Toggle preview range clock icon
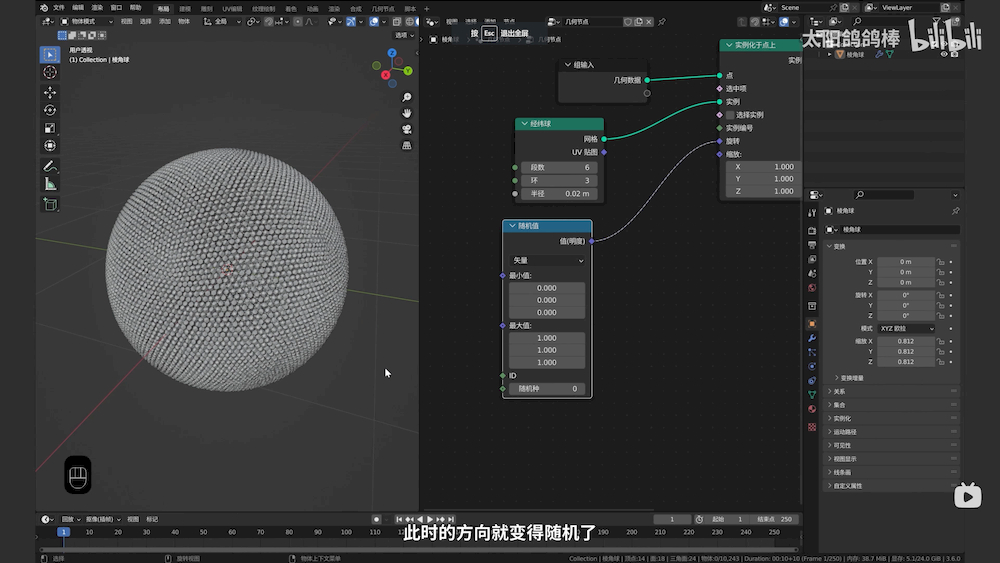Image resolution: width=1000 pixels, height=563 pixels. 699,520
